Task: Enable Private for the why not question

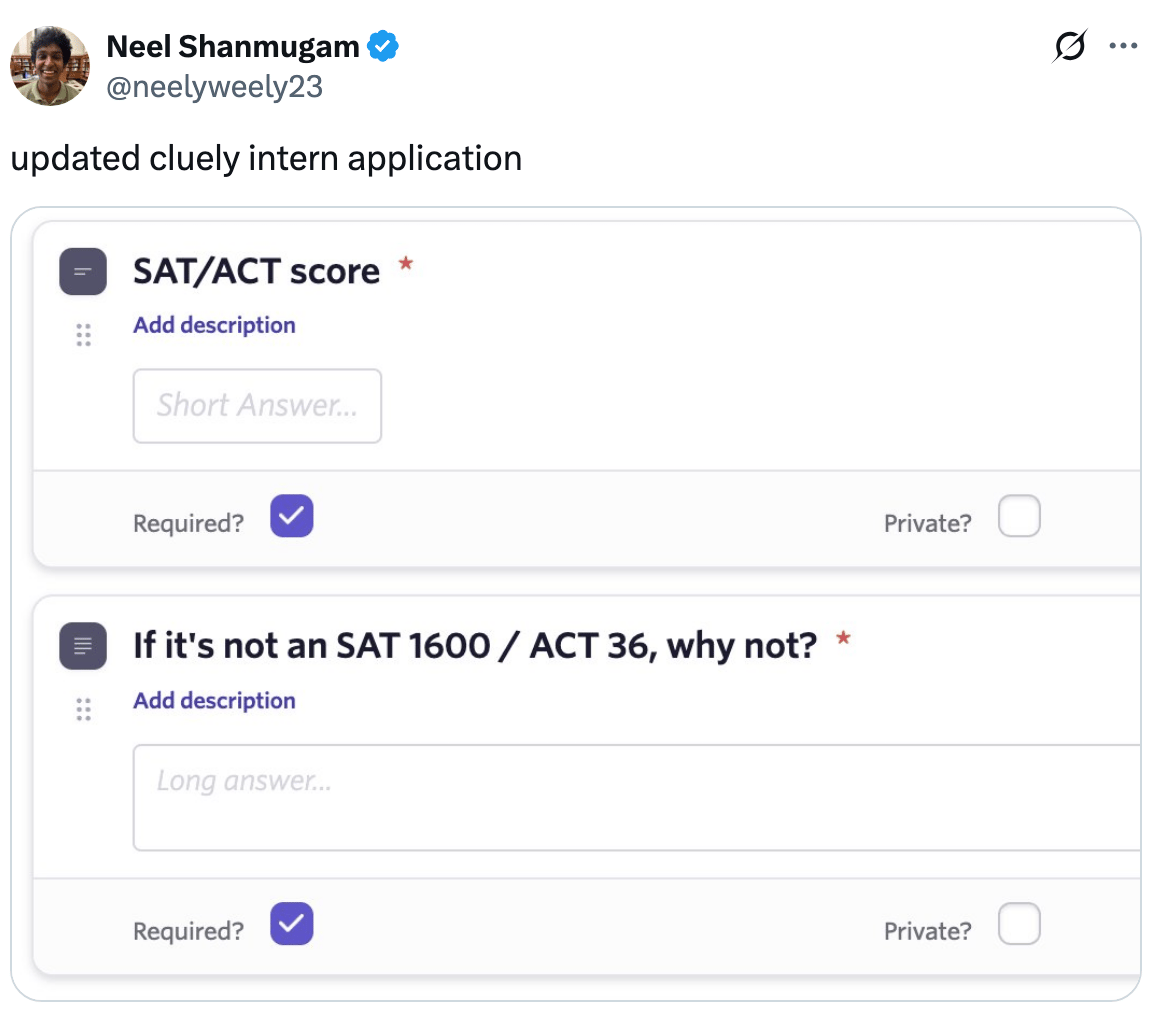Action: tap(1019, 924)
